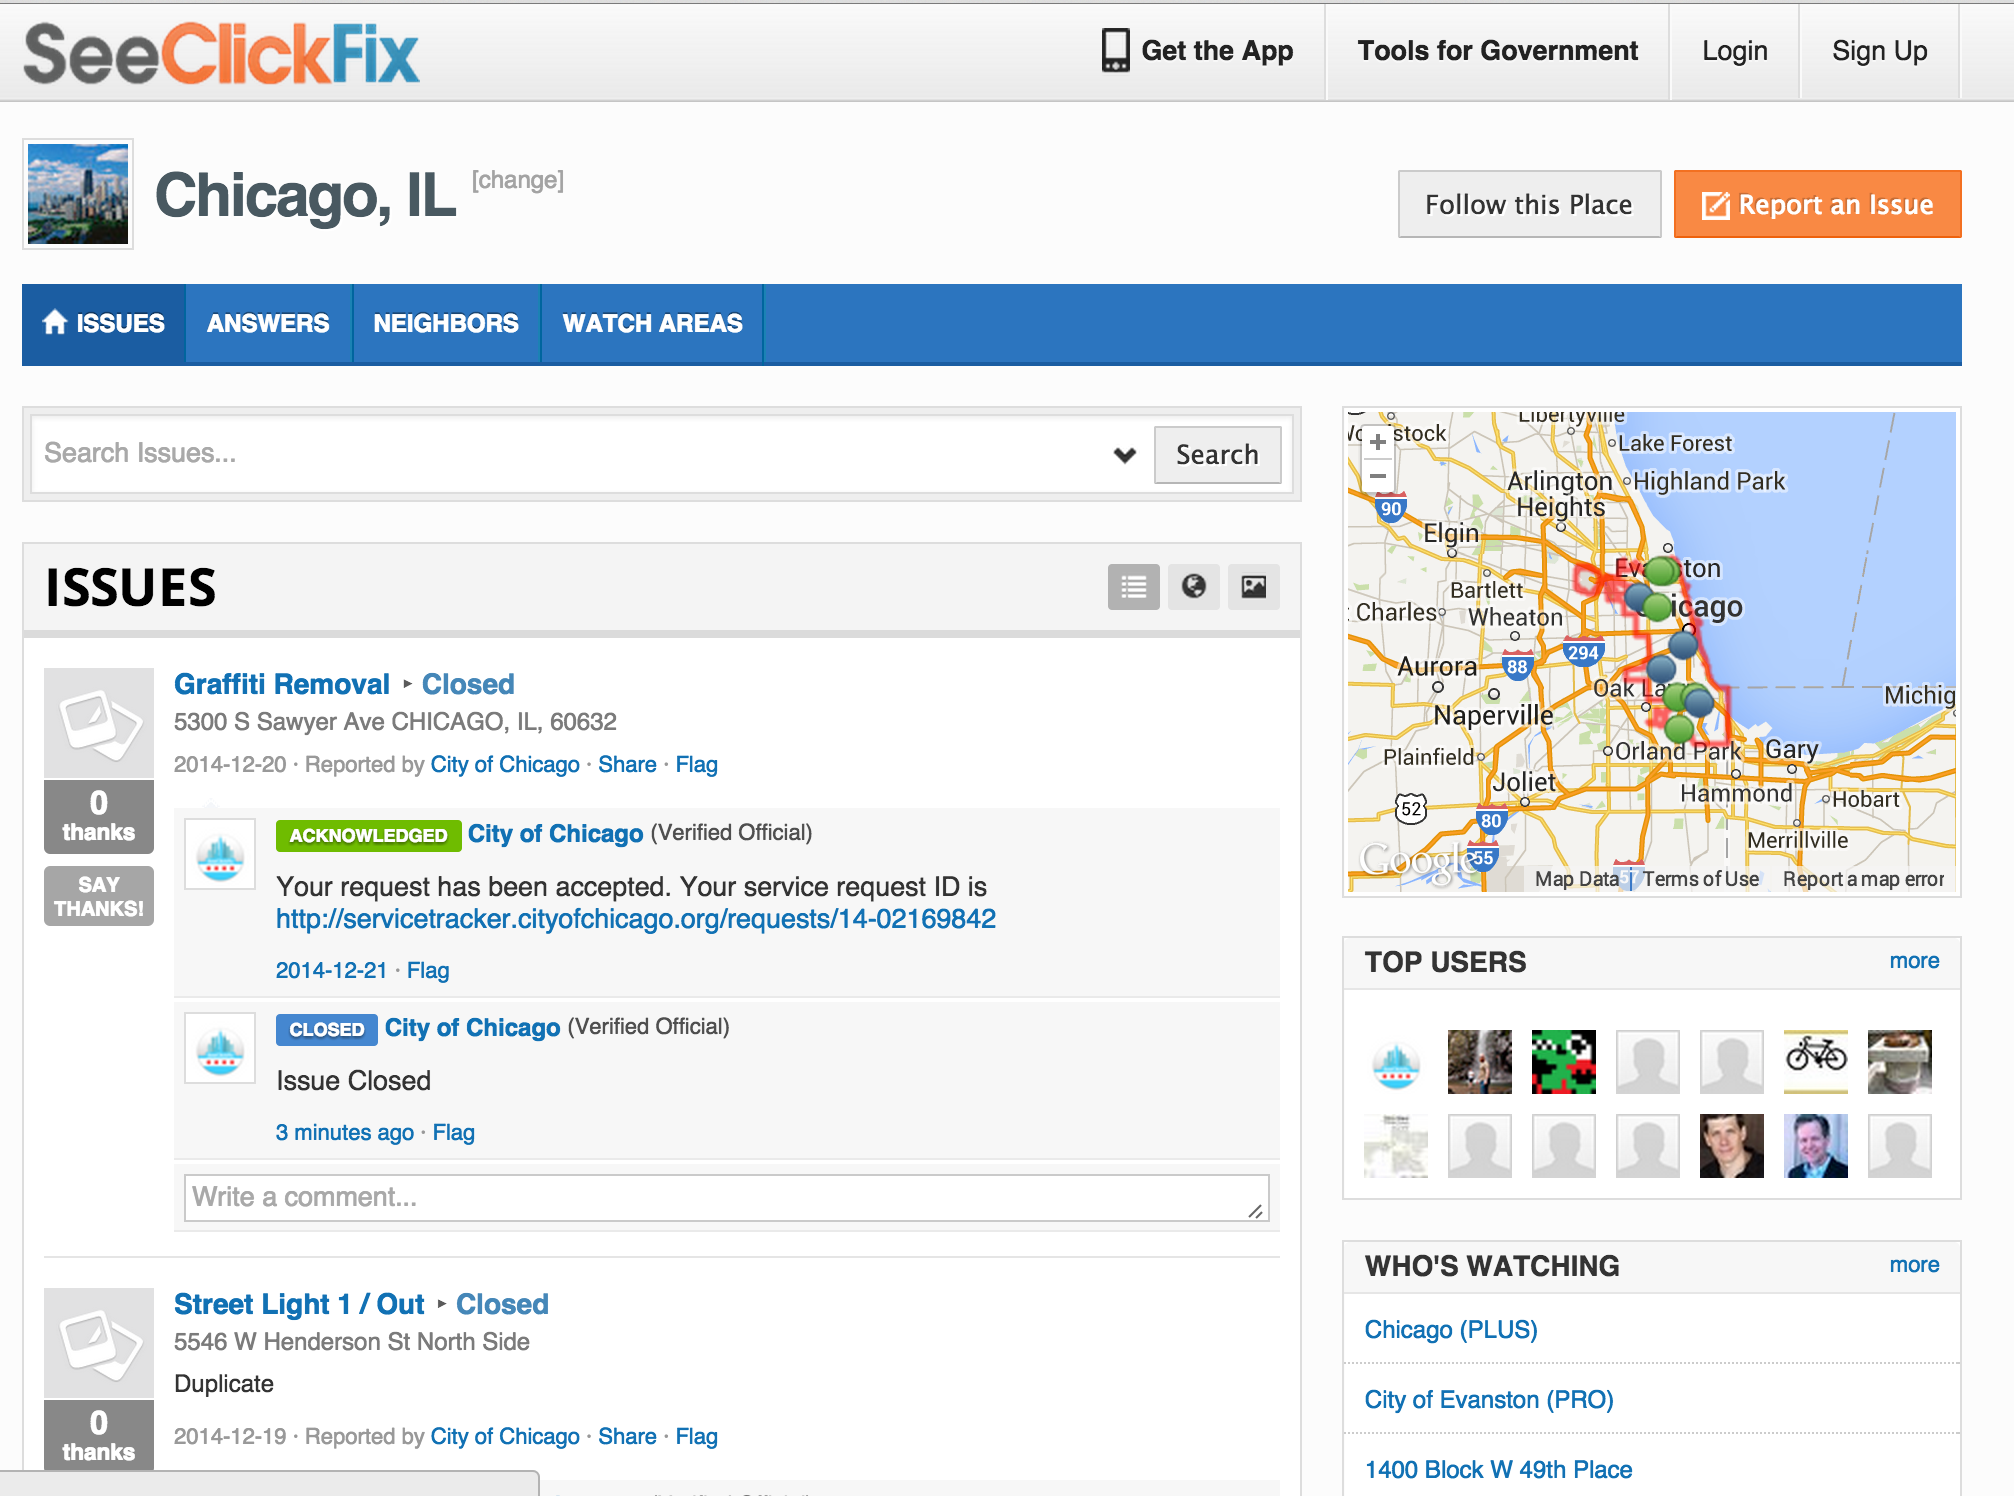Open bicycle avatar in Top Users

click(1816, 1062)
